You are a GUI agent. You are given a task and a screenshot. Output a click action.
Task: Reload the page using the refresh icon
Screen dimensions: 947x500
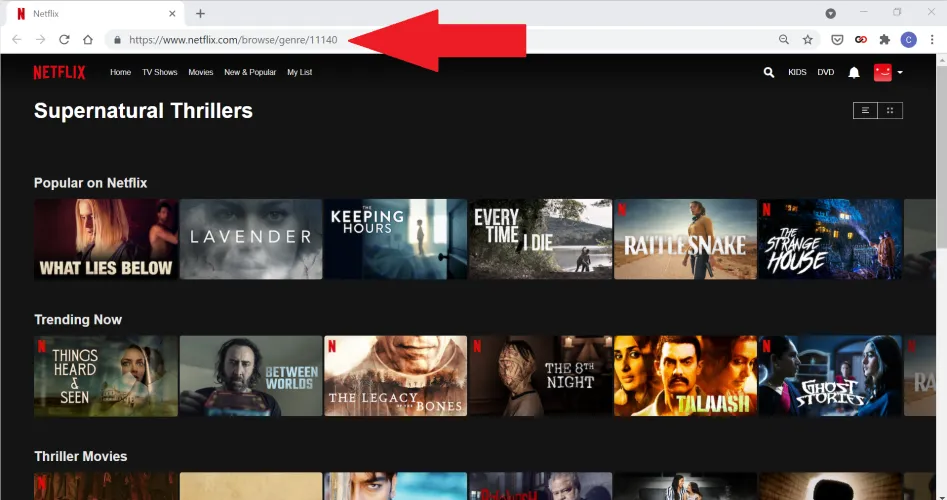point(64,40)
